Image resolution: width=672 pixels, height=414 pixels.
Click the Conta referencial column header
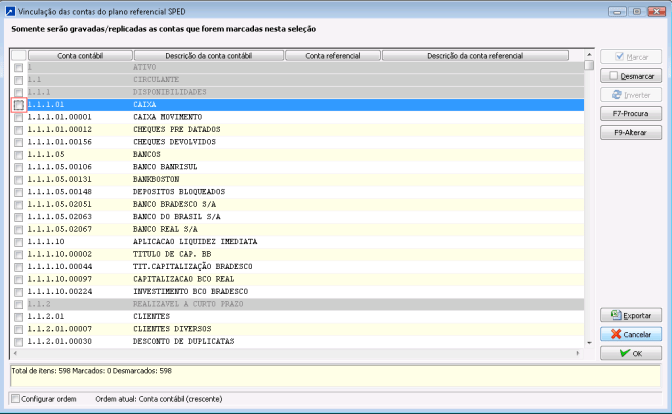point(333,56)
